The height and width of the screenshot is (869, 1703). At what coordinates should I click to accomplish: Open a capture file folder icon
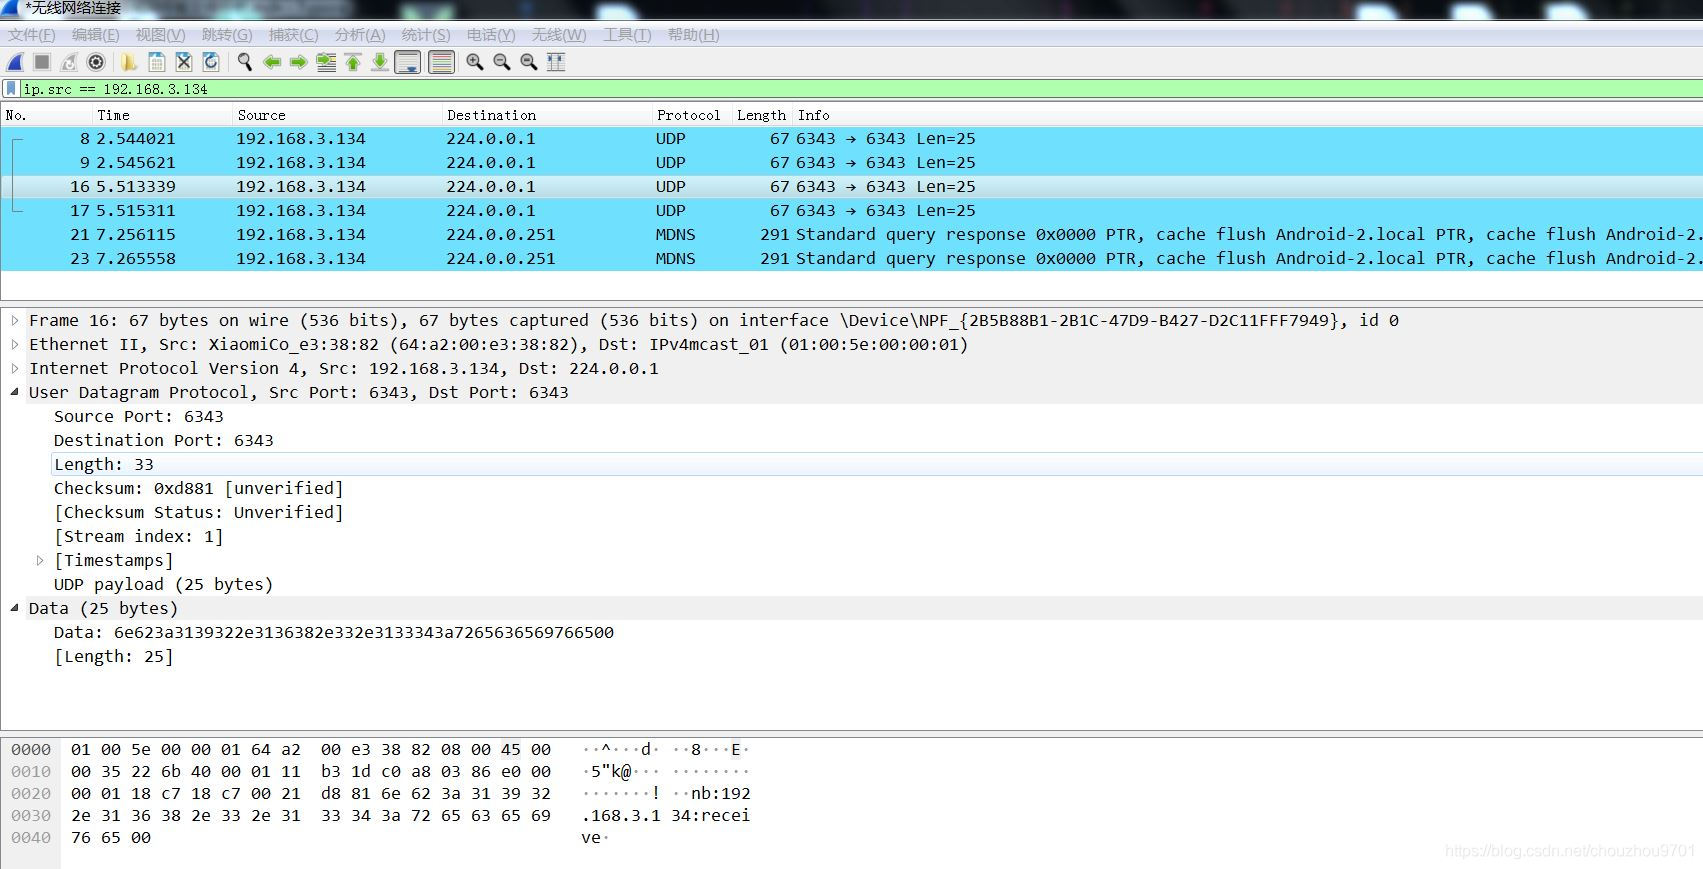coord(129,62)
